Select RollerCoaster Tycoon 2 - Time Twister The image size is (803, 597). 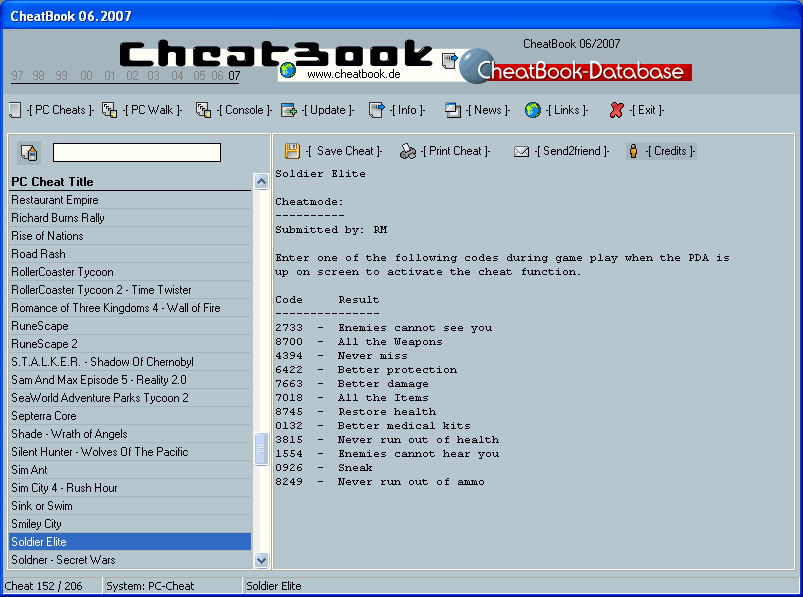(x=130, y=290)
